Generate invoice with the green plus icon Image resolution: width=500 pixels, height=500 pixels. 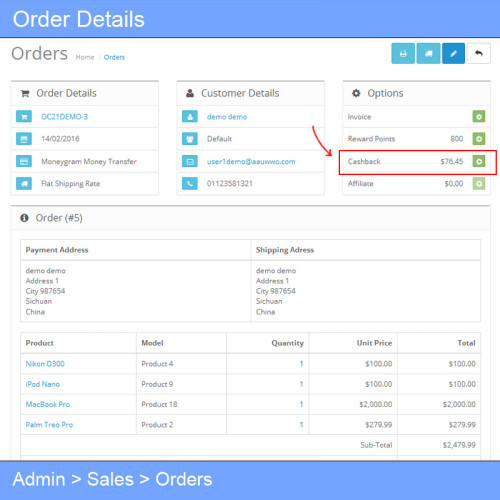tap(479, 117)
